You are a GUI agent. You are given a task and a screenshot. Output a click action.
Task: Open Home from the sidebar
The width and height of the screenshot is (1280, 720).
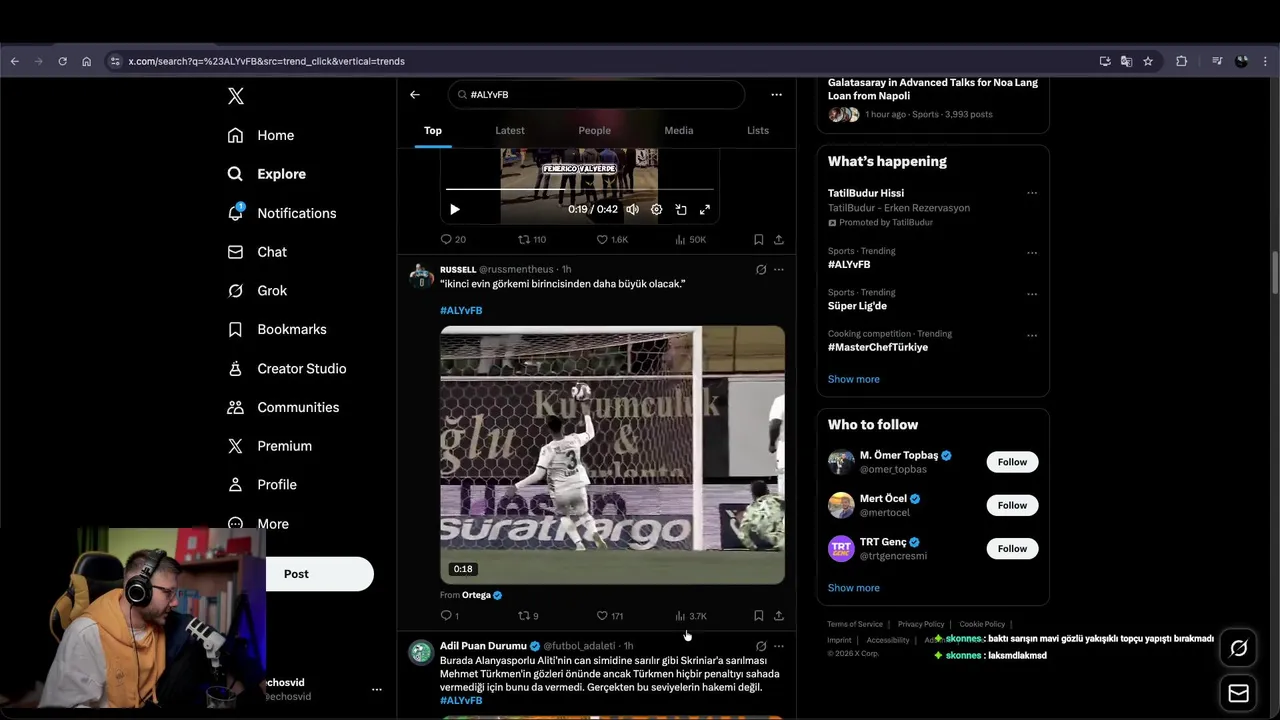point(261,135)
